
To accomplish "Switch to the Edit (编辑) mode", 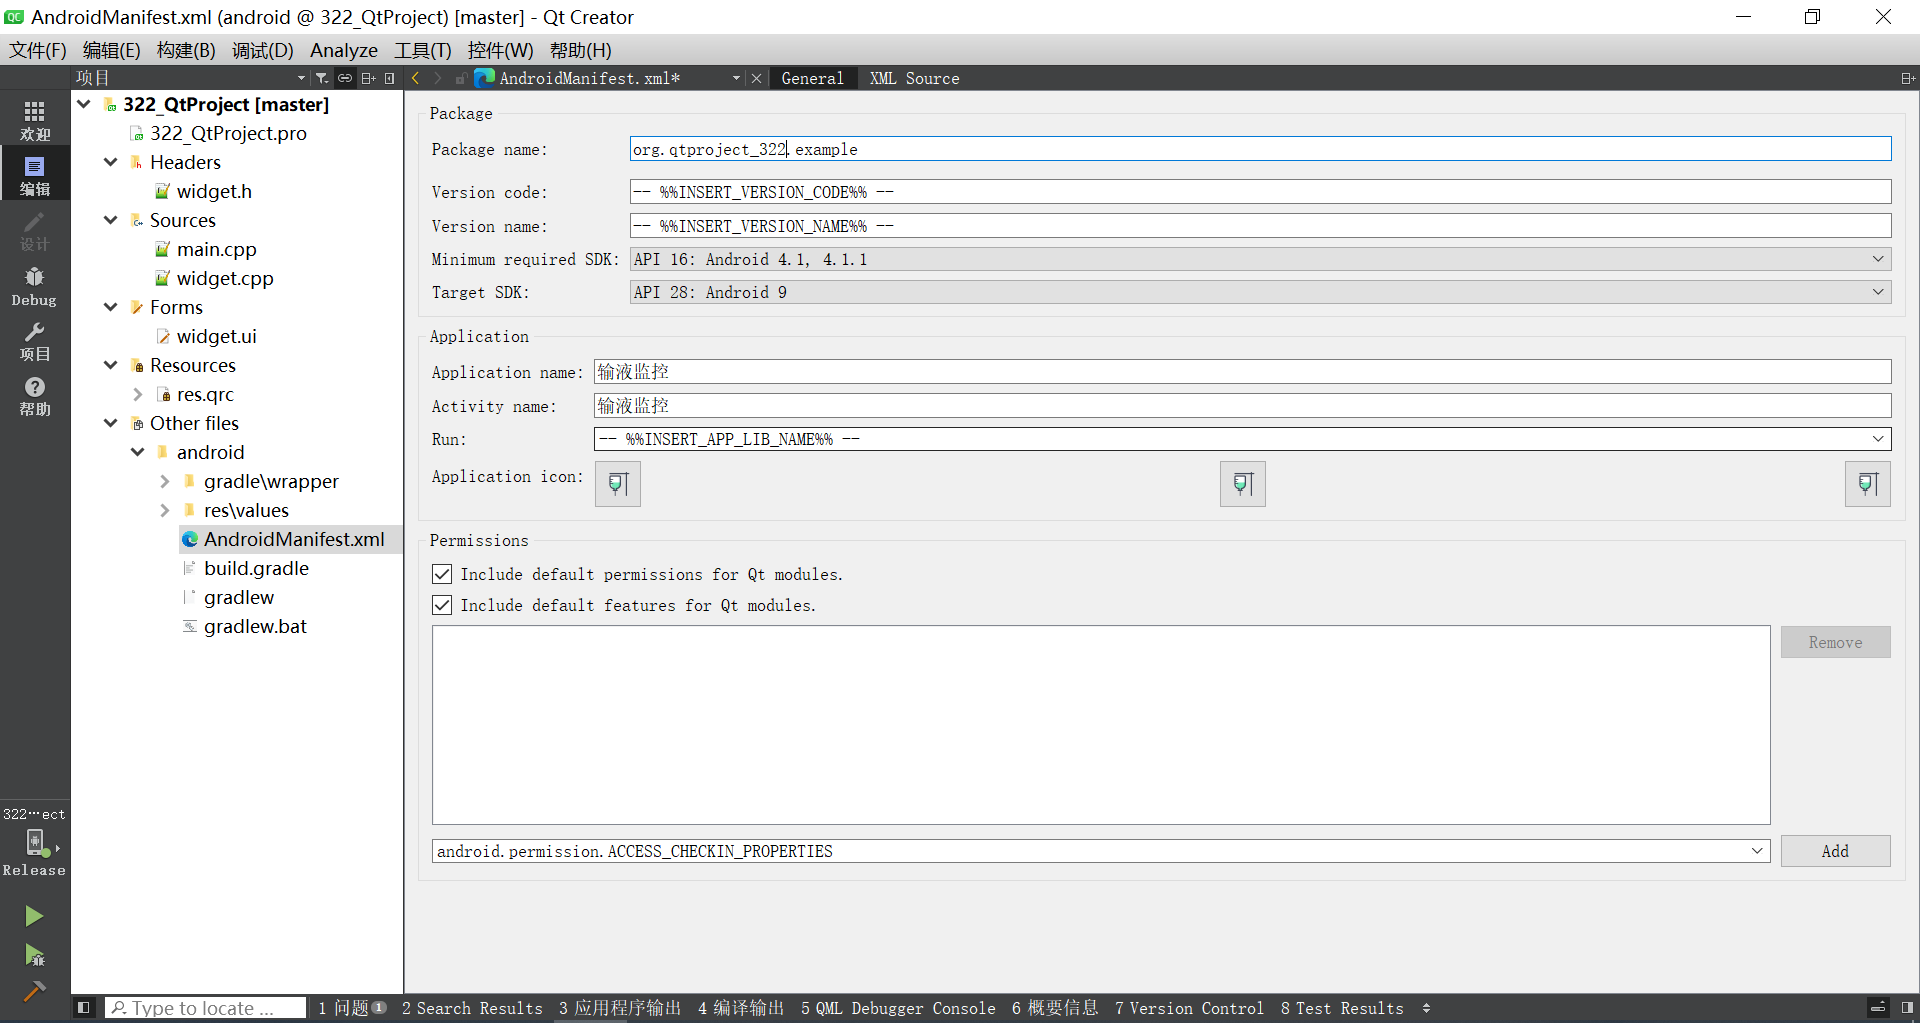I will pos(35,174).
